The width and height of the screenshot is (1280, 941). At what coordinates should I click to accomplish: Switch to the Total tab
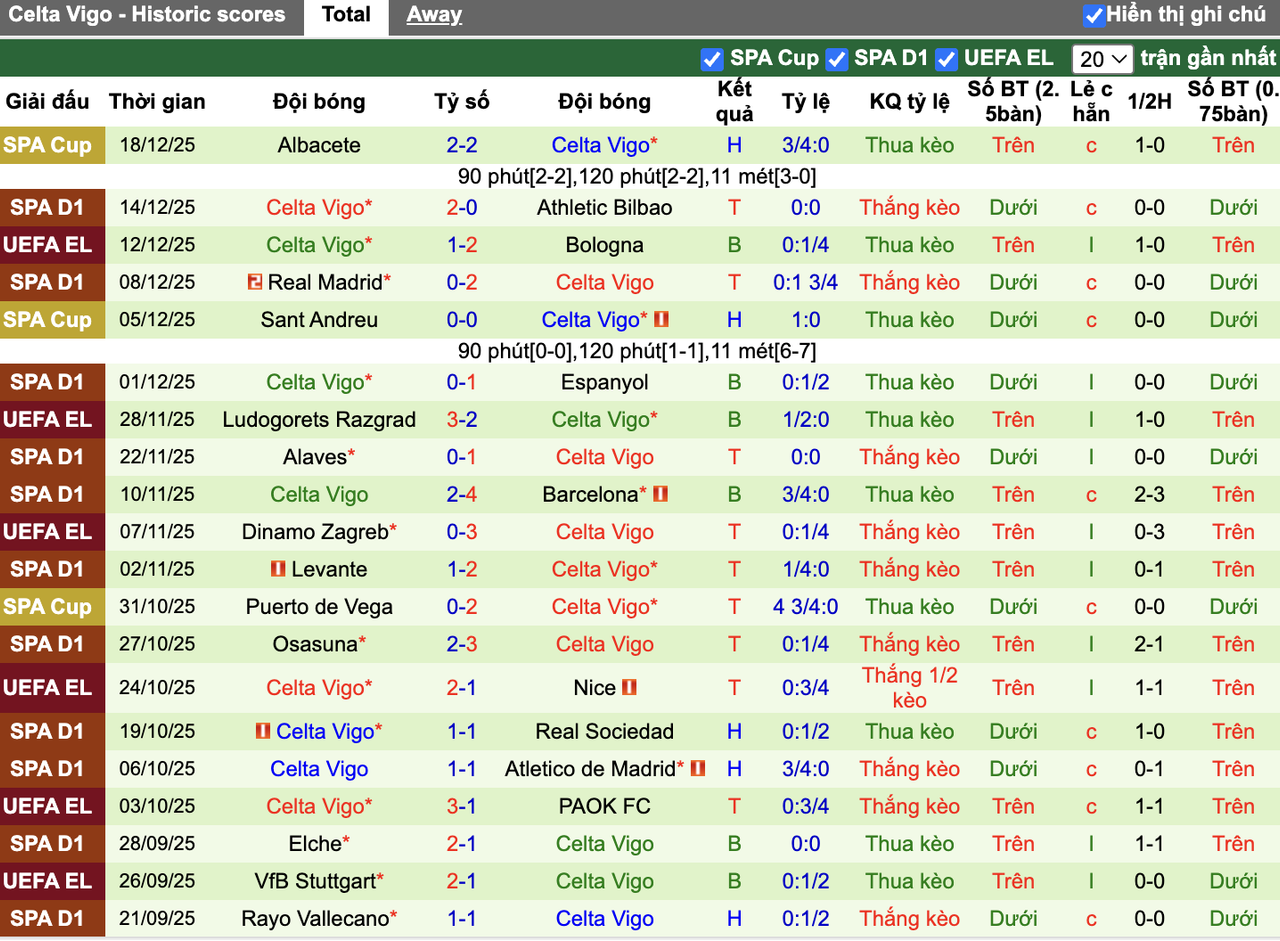(347, 15)
